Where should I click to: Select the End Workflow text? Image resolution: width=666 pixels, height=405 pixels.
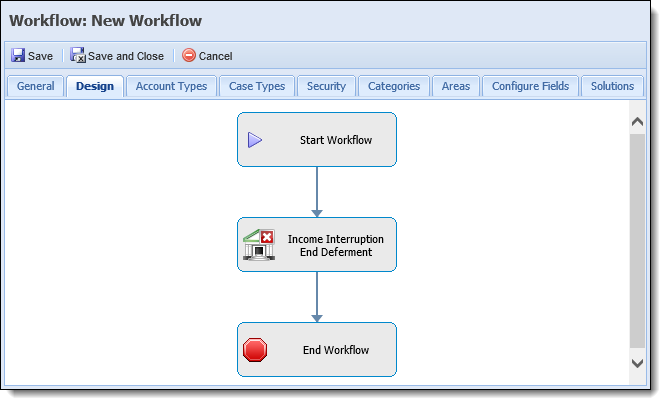[336, 350]
